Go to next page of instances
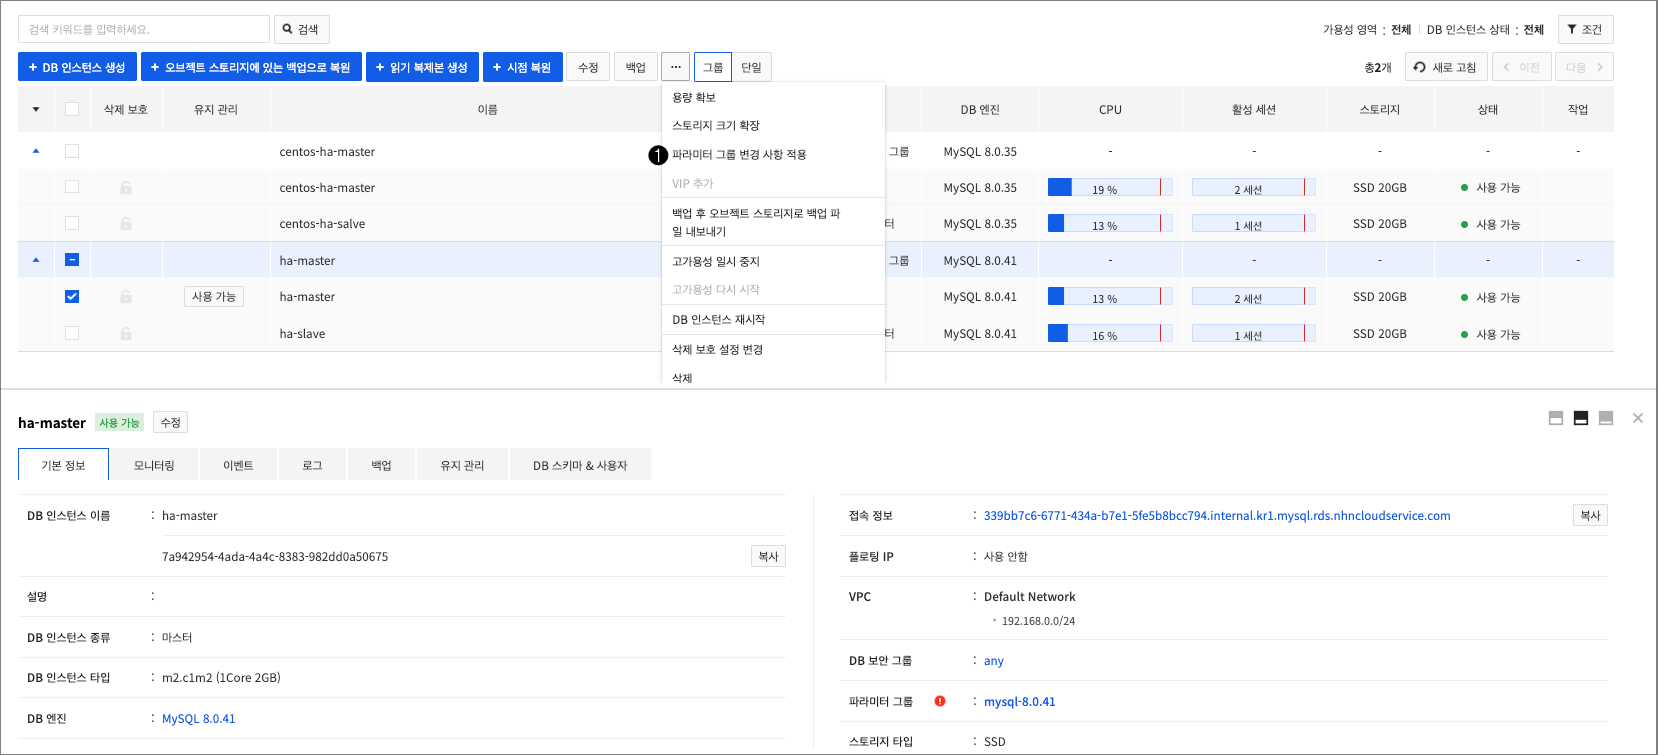The width and height of the screenshot is (1658, 755). (x=1584, y=67)
